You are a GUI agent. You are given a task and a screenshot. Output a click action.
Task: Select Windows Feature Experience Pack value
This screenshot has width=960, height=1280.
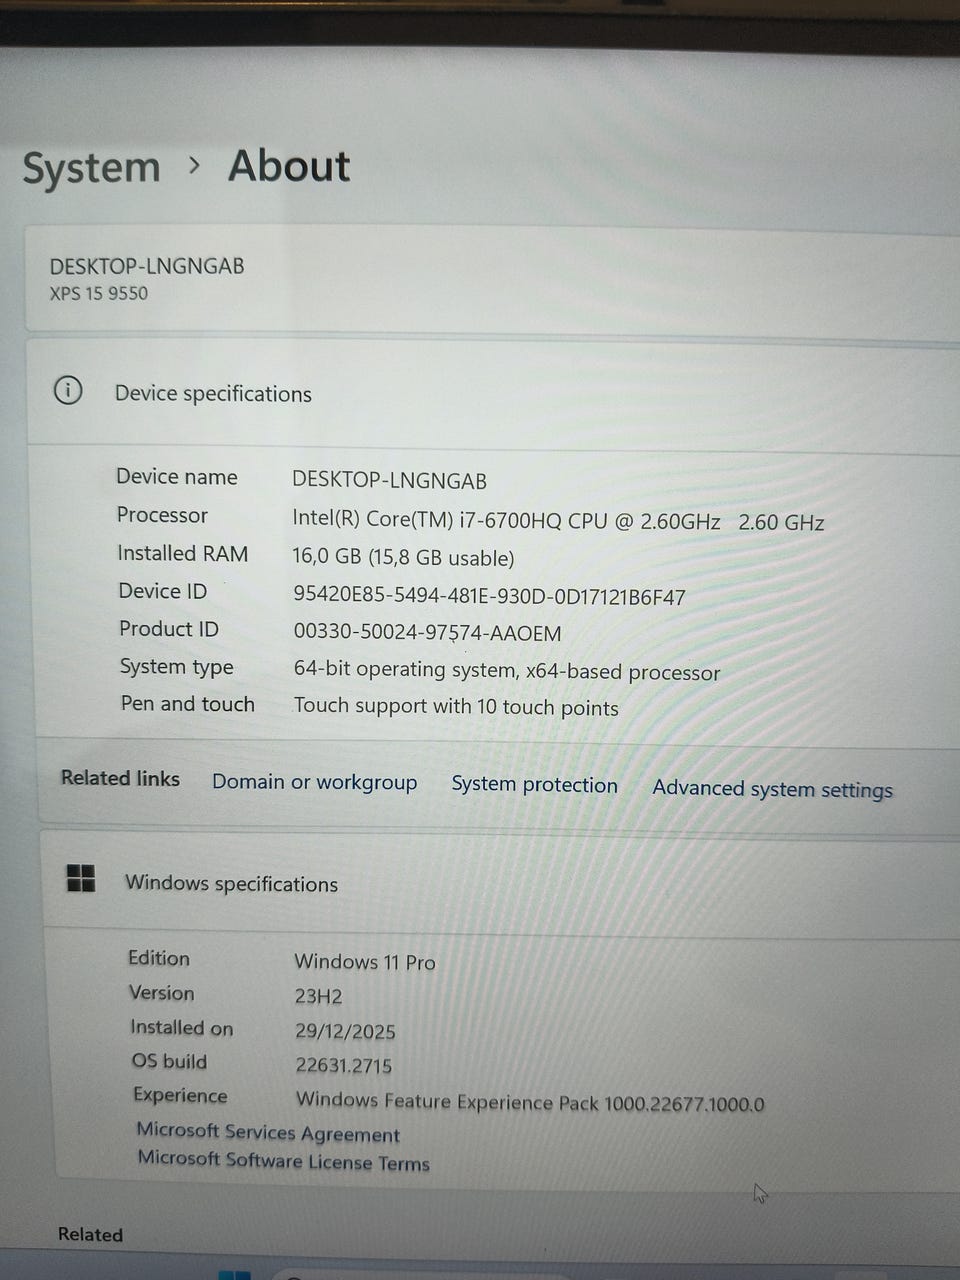tap(530, 1102)
